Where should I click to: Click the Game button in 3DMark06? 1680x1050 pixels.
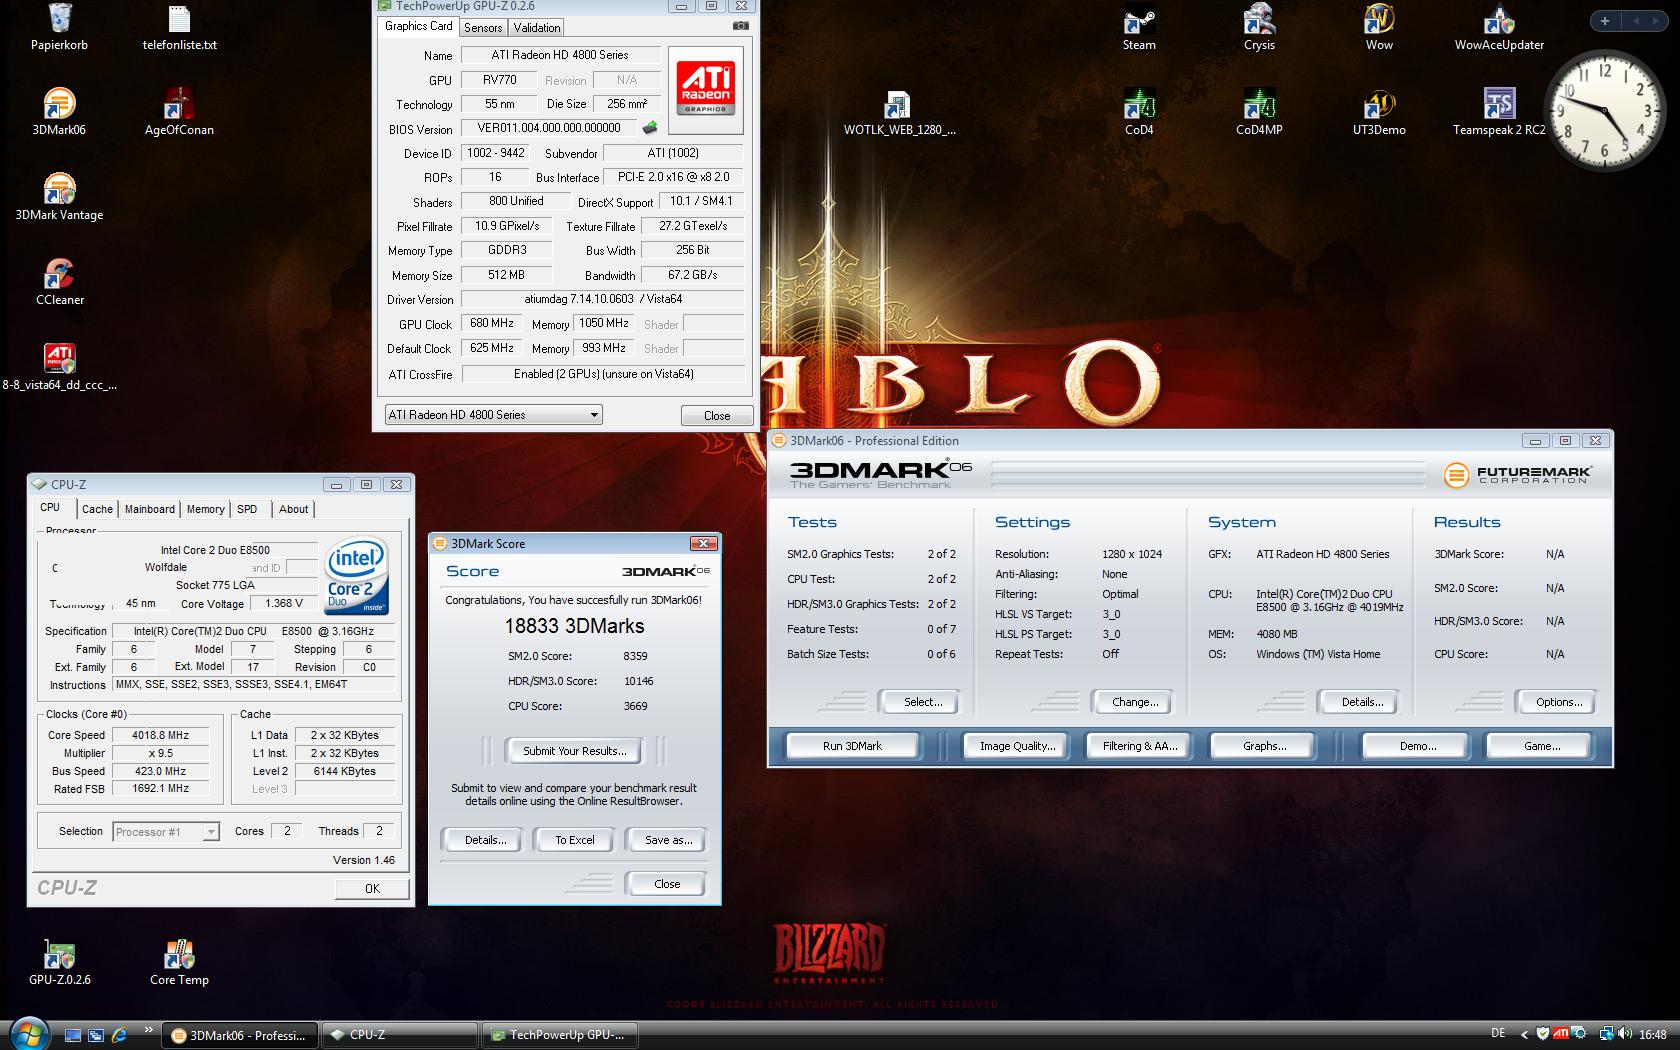click(1541, 746)
